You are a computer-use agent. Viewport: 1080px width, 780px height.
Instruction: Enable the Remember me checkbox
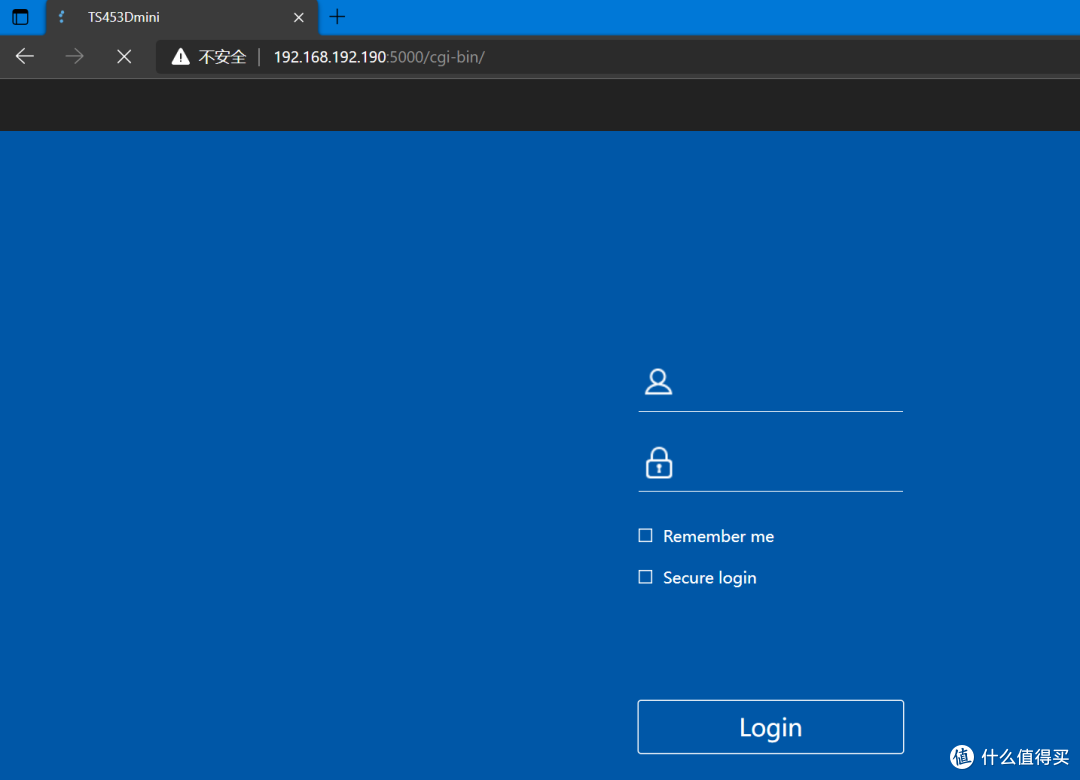[x=645, y=536]
